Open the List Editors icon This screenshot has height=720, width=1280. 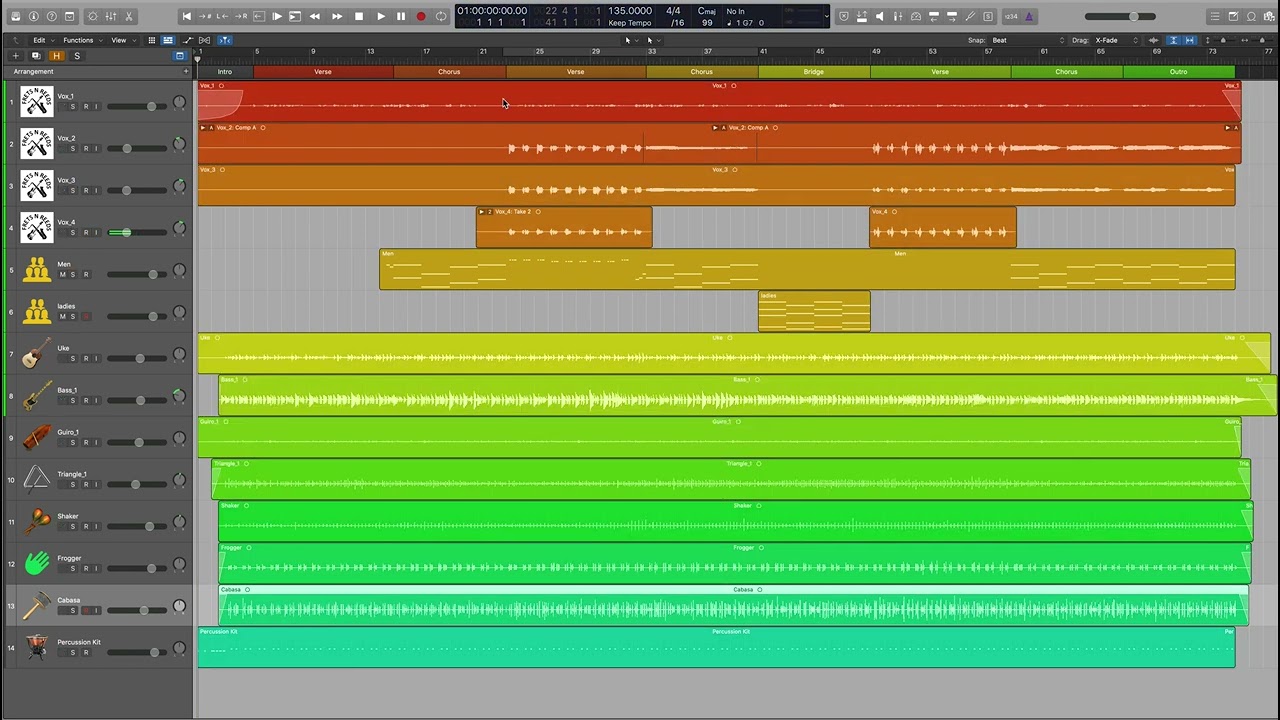tap(1215, 16)
